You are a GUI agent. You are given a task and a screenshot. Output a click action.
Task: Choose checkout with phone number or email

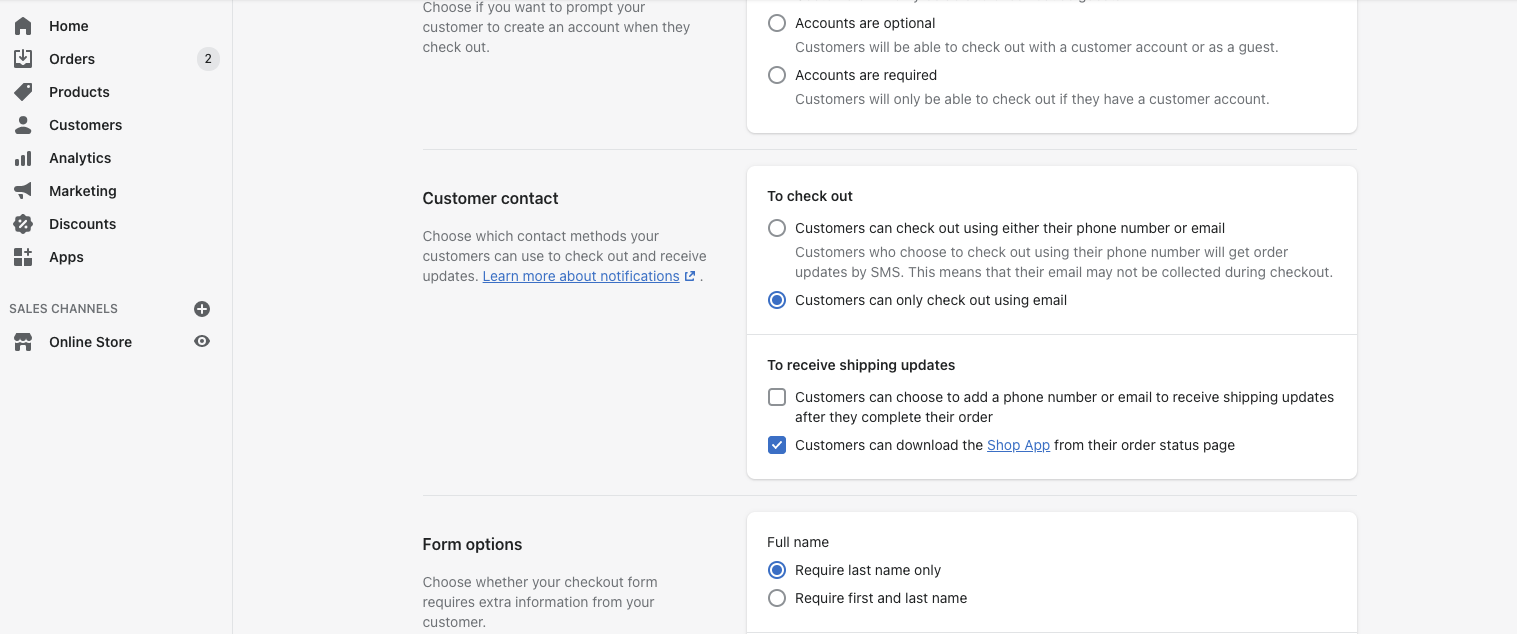(777, 228)
